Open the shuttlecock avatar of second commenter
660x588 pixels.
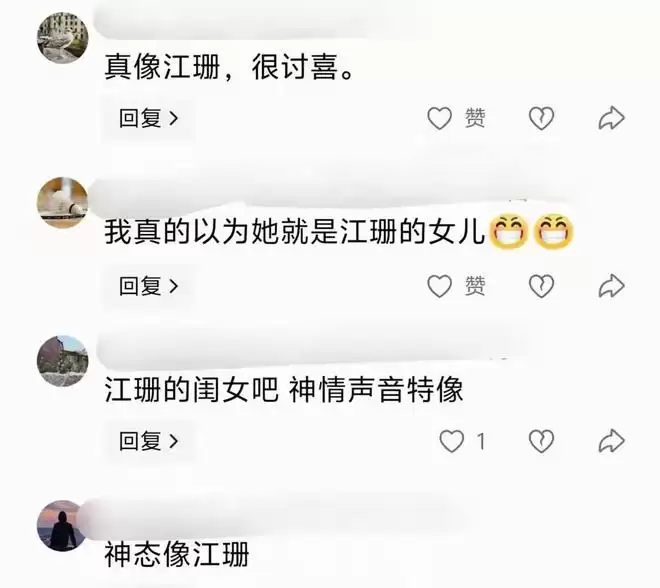63,202
